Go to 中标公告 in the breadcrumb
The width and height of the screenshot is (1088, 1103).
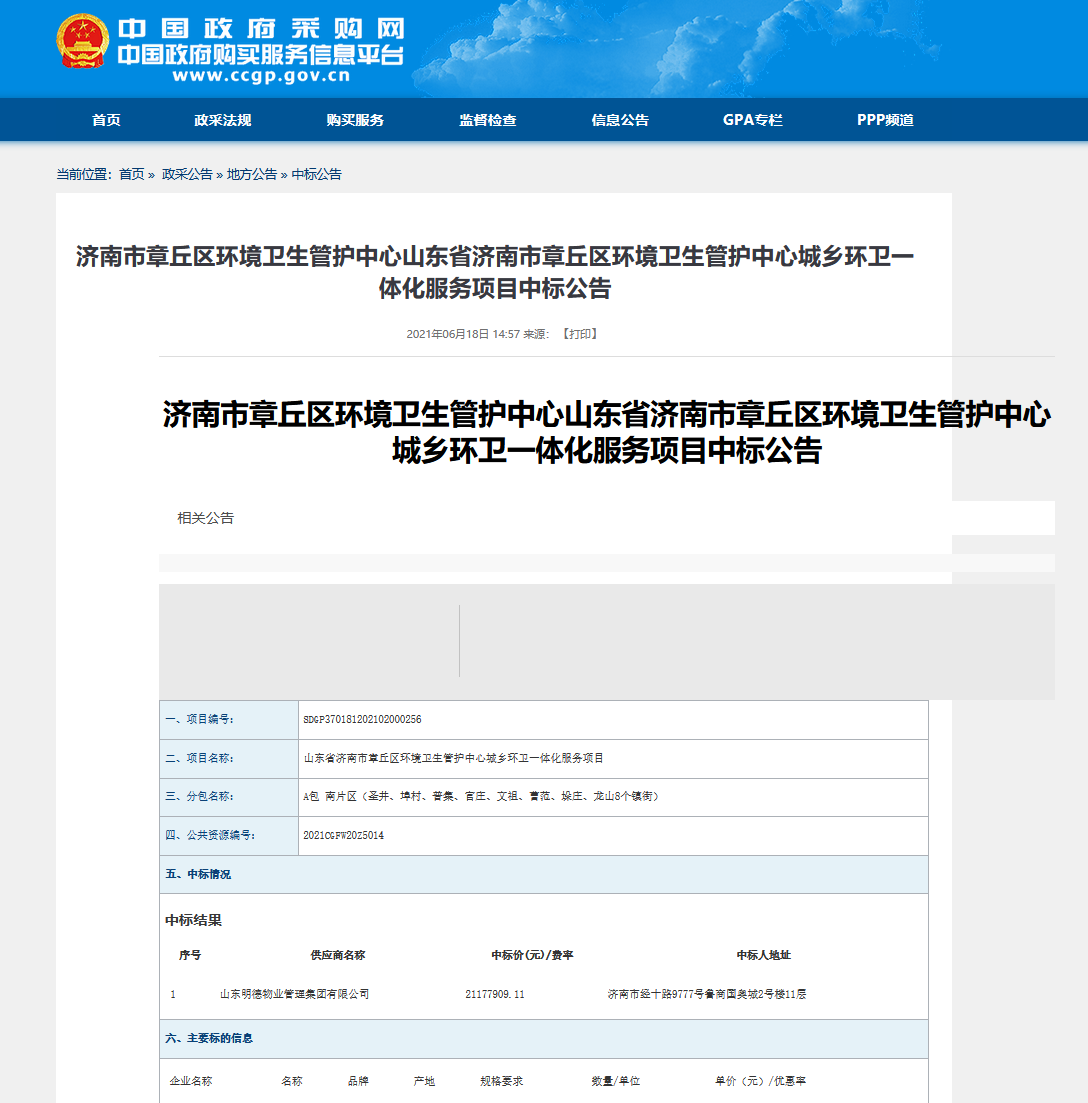(x=316, y=174)
